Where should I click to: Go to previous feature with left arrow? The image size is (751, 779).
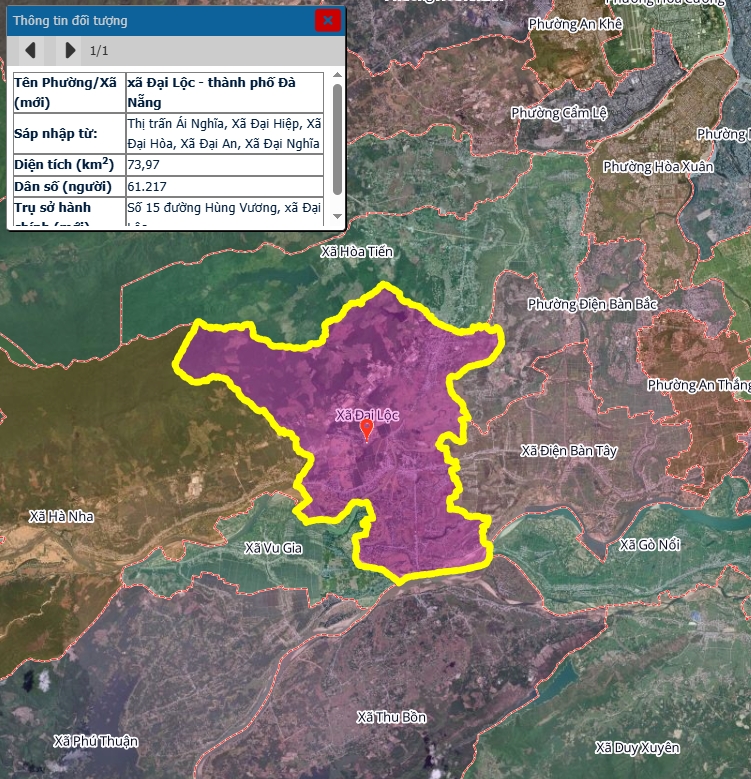(30, 50)
